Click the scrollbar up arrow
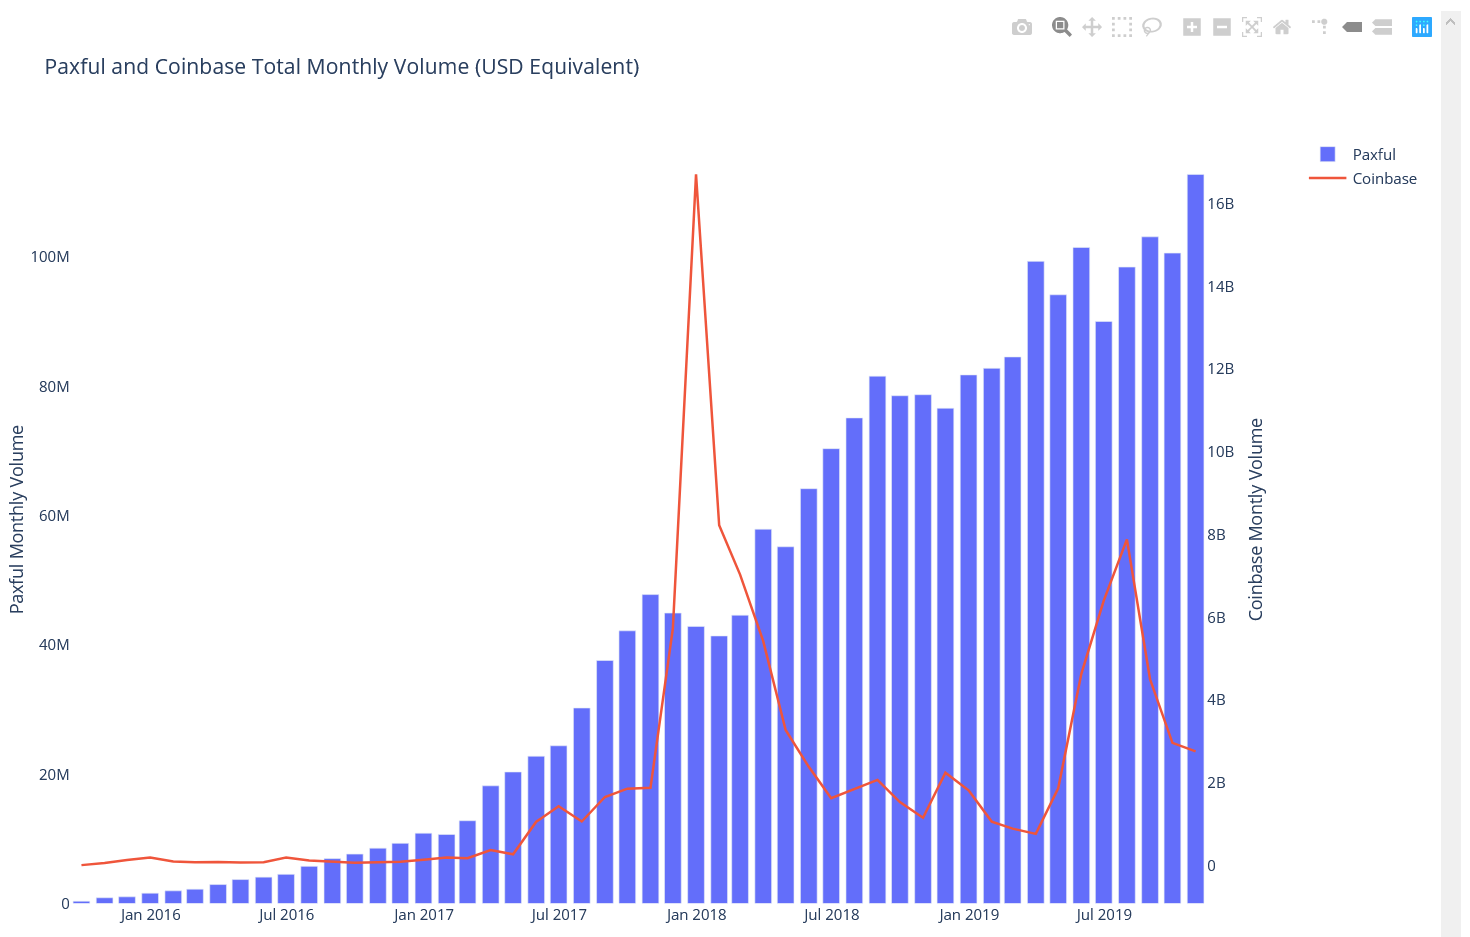This screenshot has width=1470, height=937. [x=1450, y=21]
